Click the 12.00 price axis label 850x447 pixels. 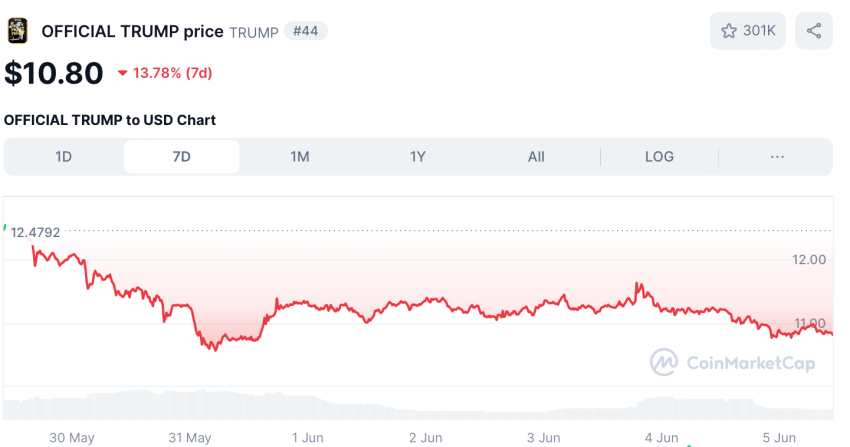pos(808,260)
